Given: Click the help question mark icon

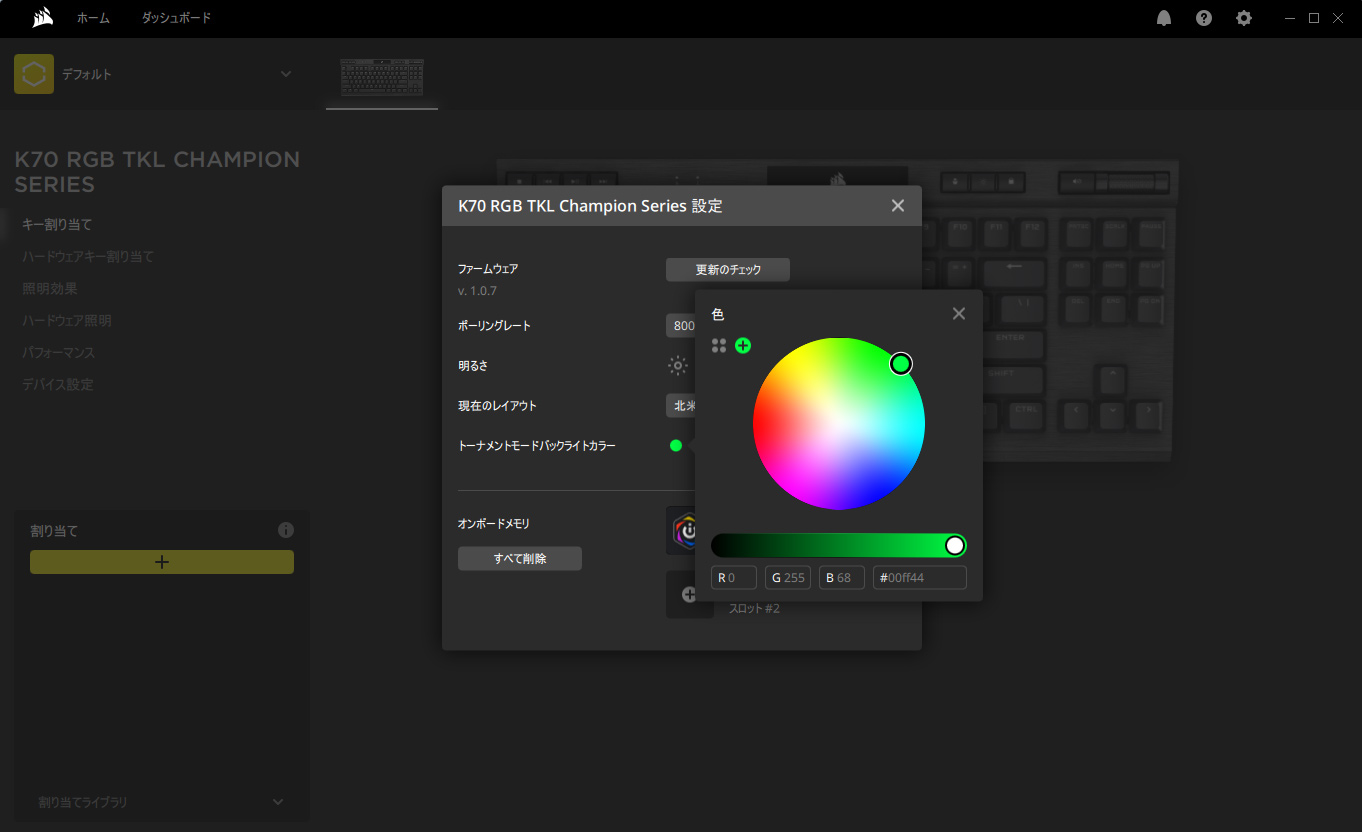Looking at the screenshot, I should click(1204, 18).
